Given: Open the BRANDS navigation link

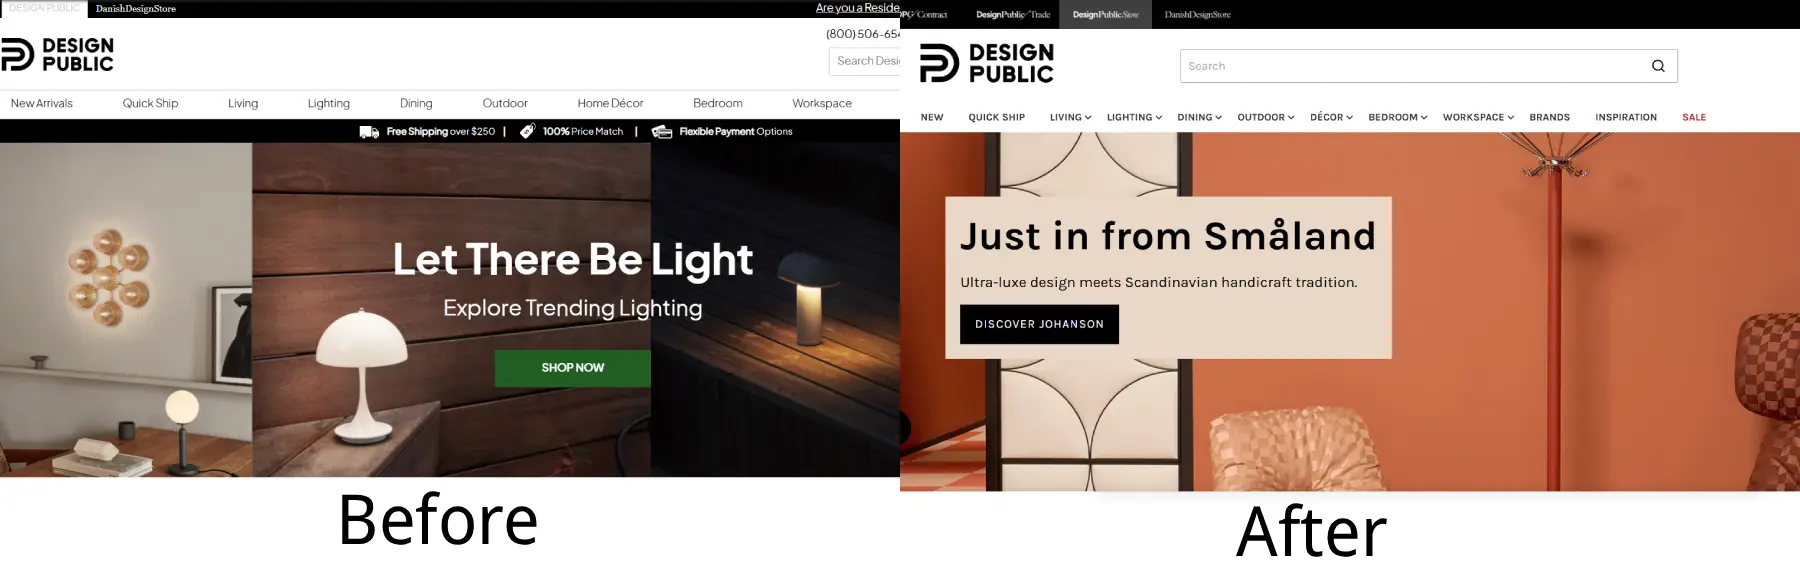Looking at the screenshot, I should [1549, 118].
